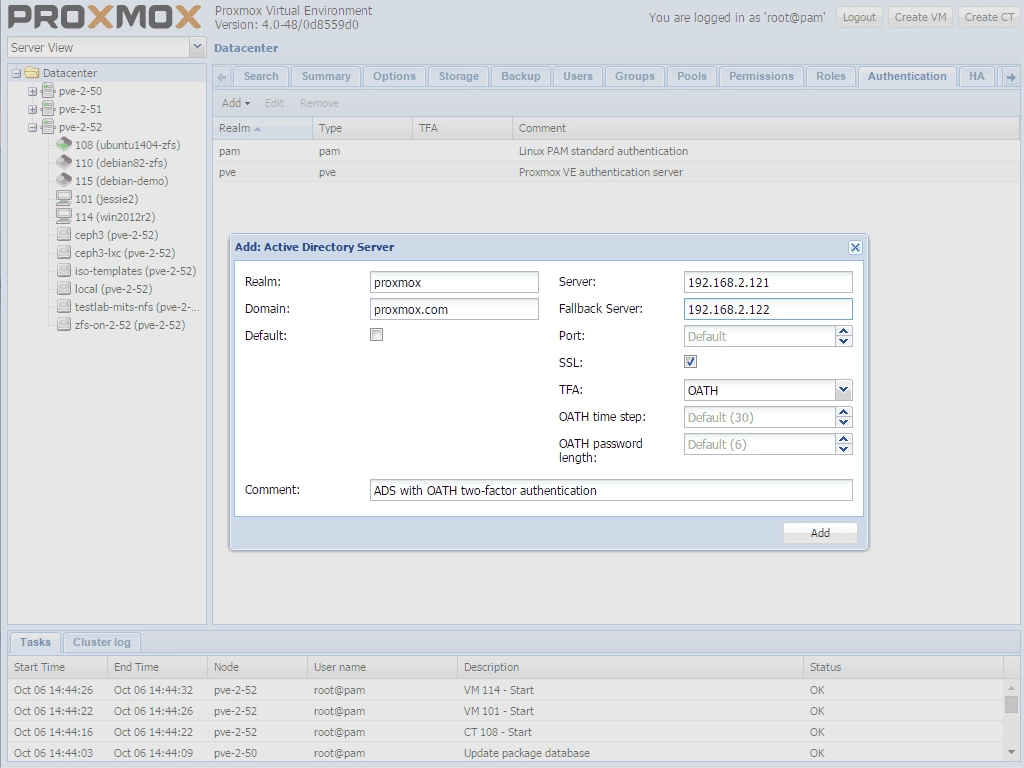Screen dimensions: 1024x768
Task: Toggle the Default realm checkbox
Action: coord(376,335)
